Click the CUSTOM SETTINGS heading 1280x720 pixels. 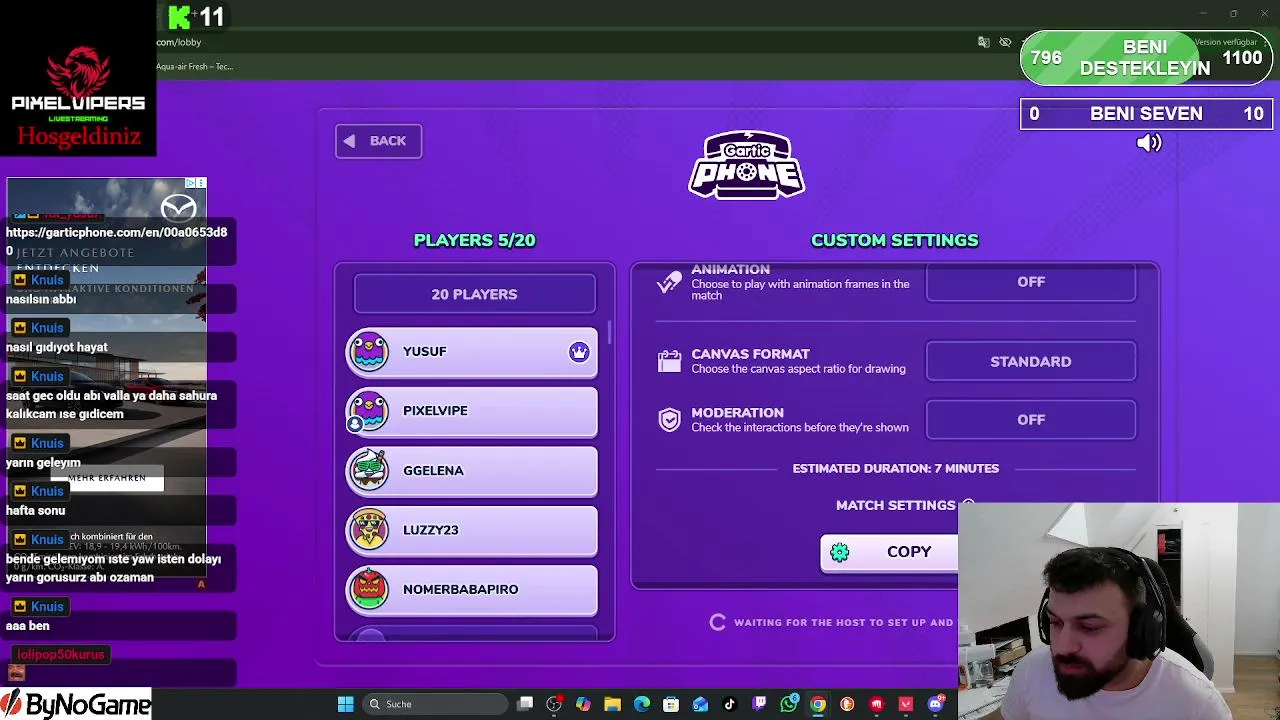coord(895,240)
